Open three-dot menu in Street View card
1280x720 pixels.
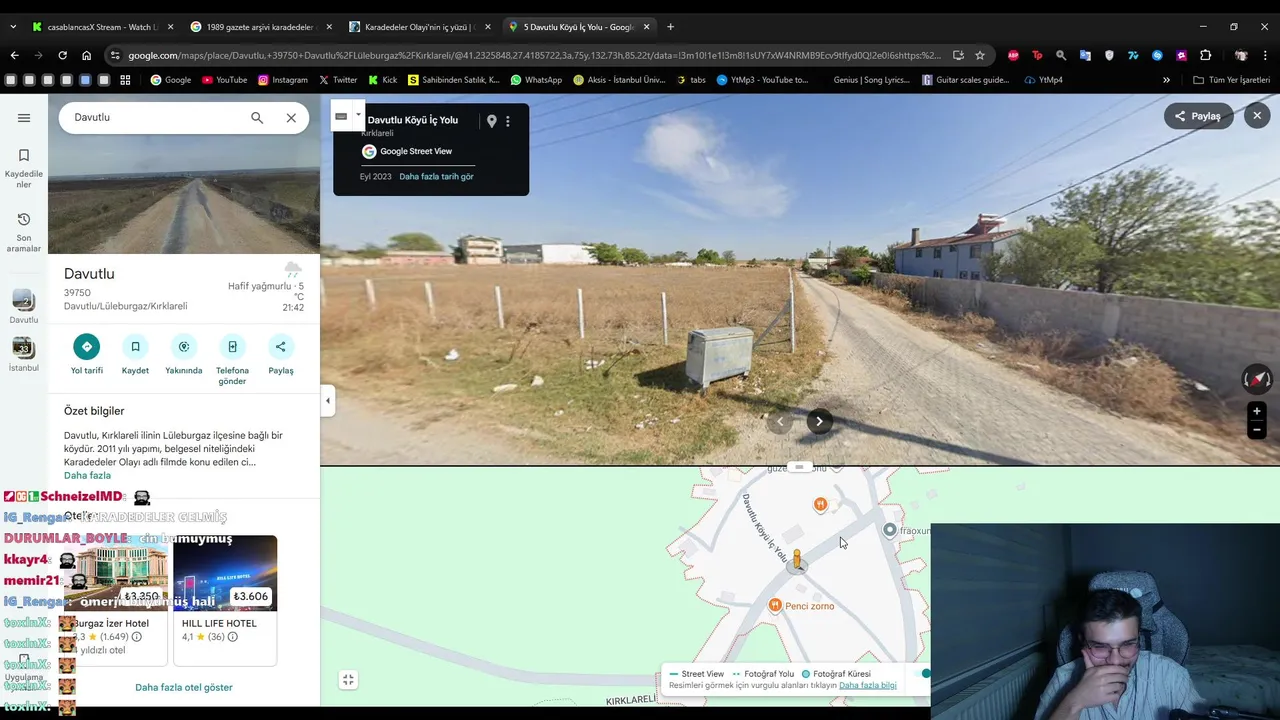tap(507, 121)
